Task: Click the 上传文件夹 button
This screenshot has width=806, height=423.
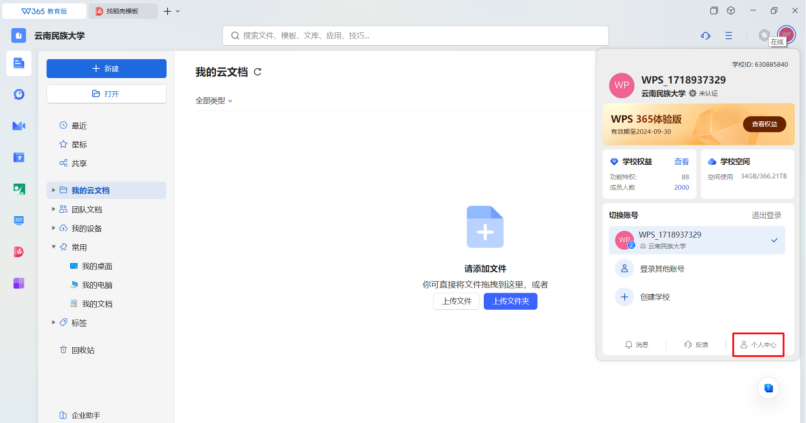Action: click(x=510, y=301)
